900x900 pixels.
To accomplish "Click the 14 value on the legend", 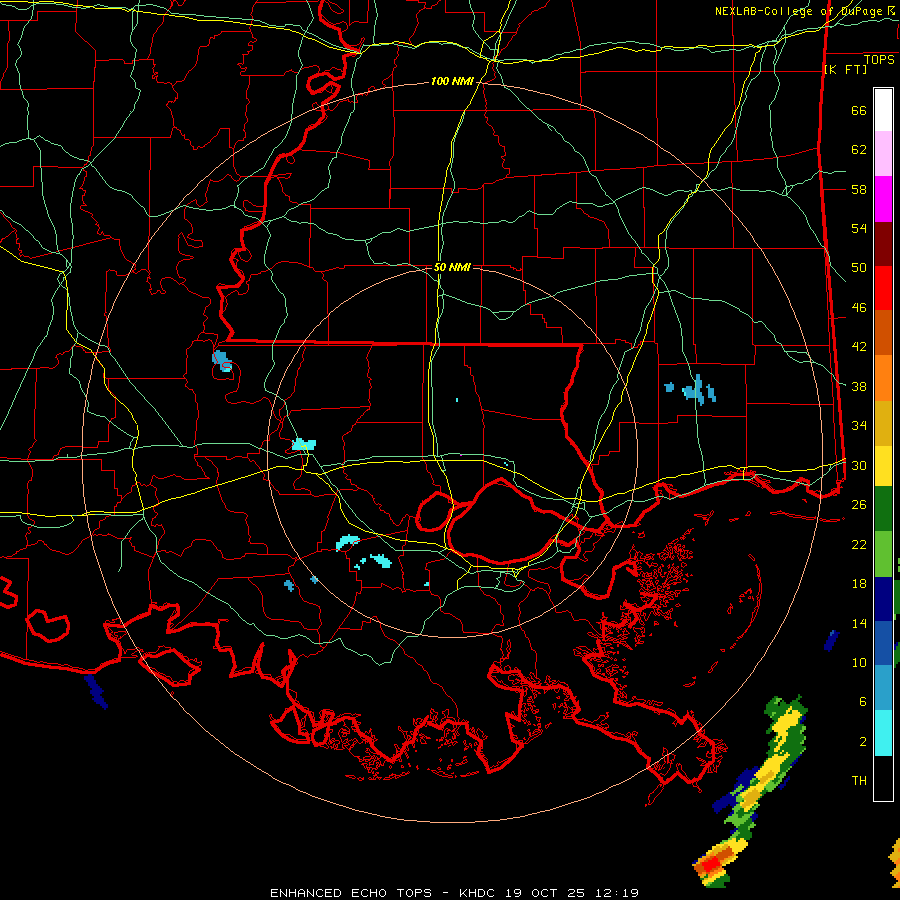I will (x=859, y=623).
